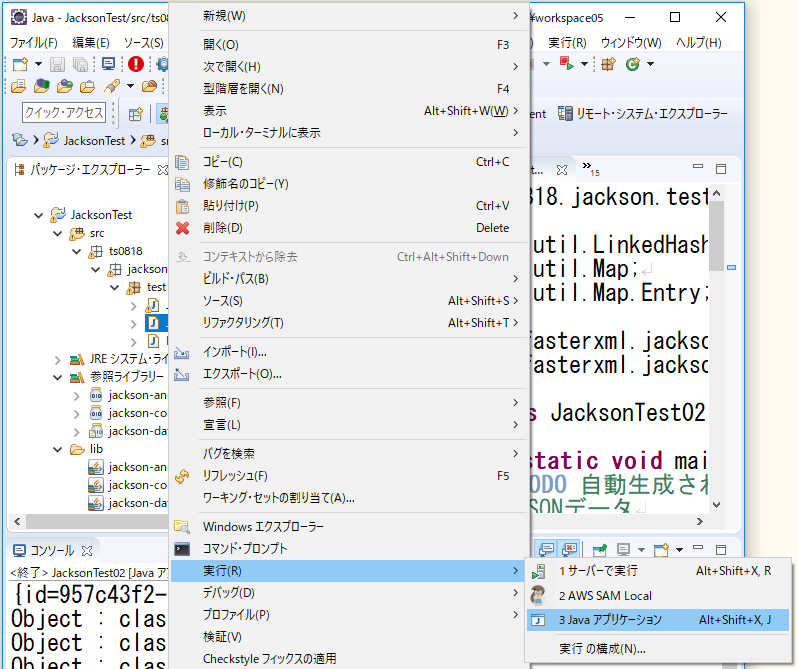This screenshot has height=669, width=798.
Task: Open the 編集(E) menu
Action: click(91, 43)
